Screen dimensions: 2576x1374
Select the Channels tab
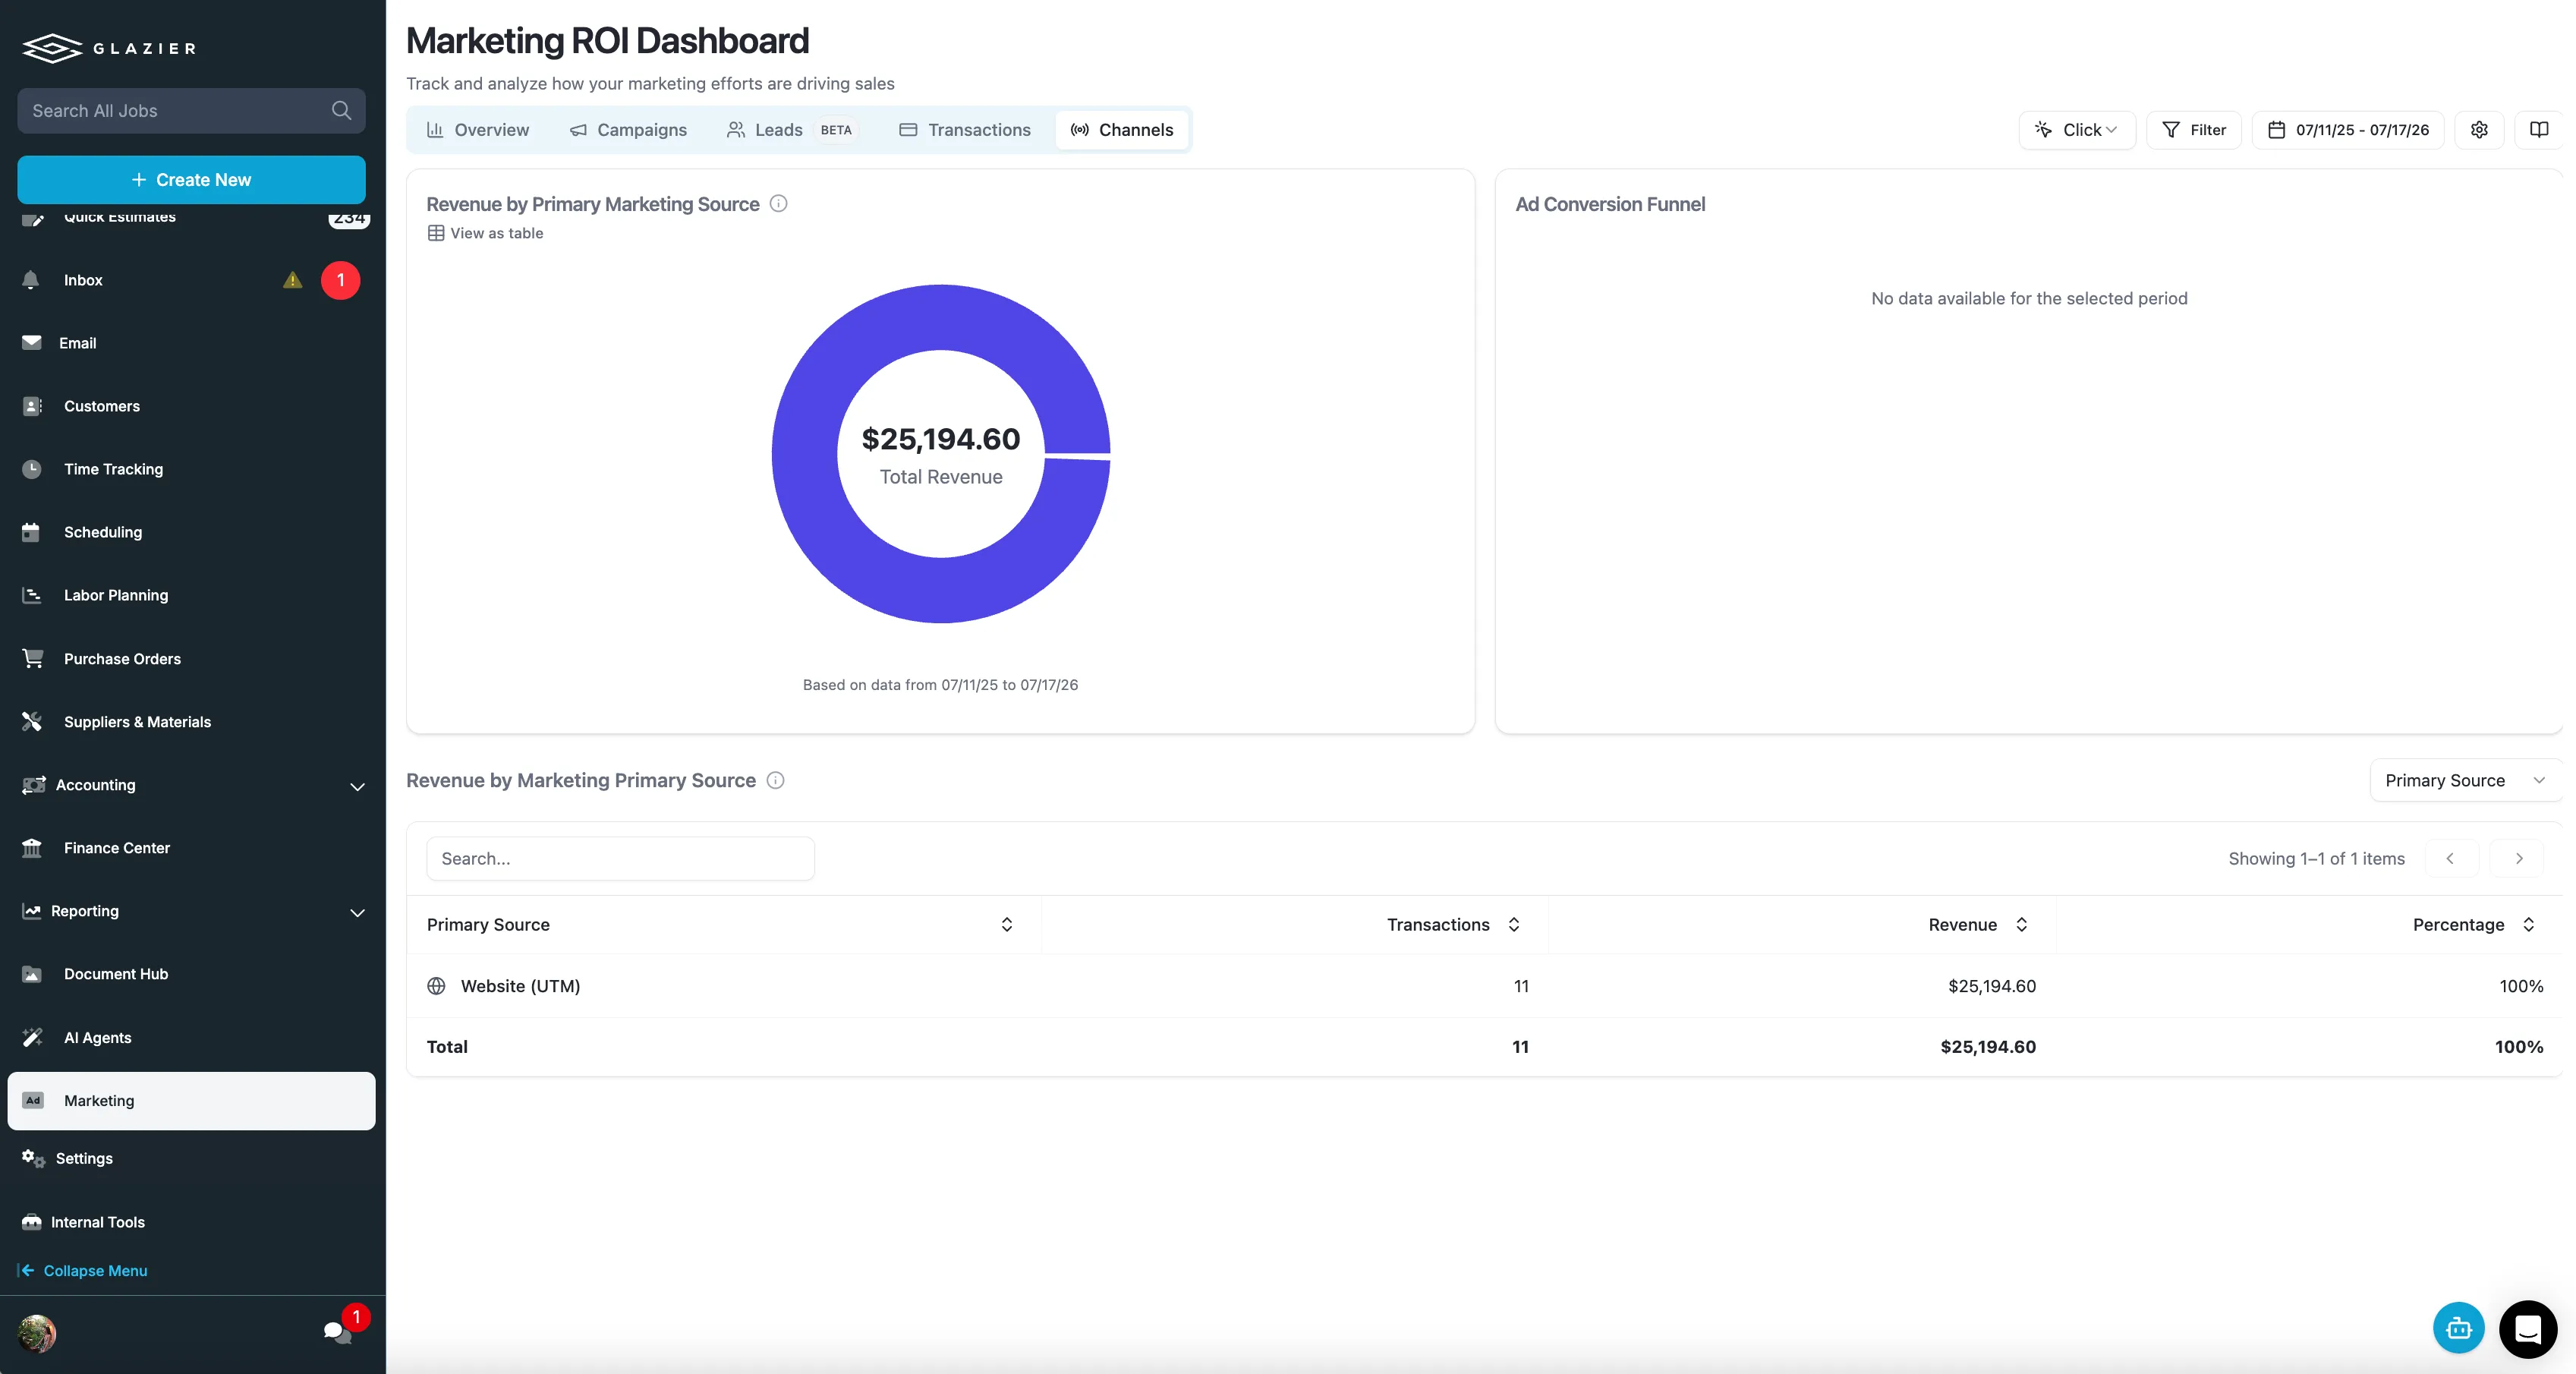click(x=1122, y=130)
